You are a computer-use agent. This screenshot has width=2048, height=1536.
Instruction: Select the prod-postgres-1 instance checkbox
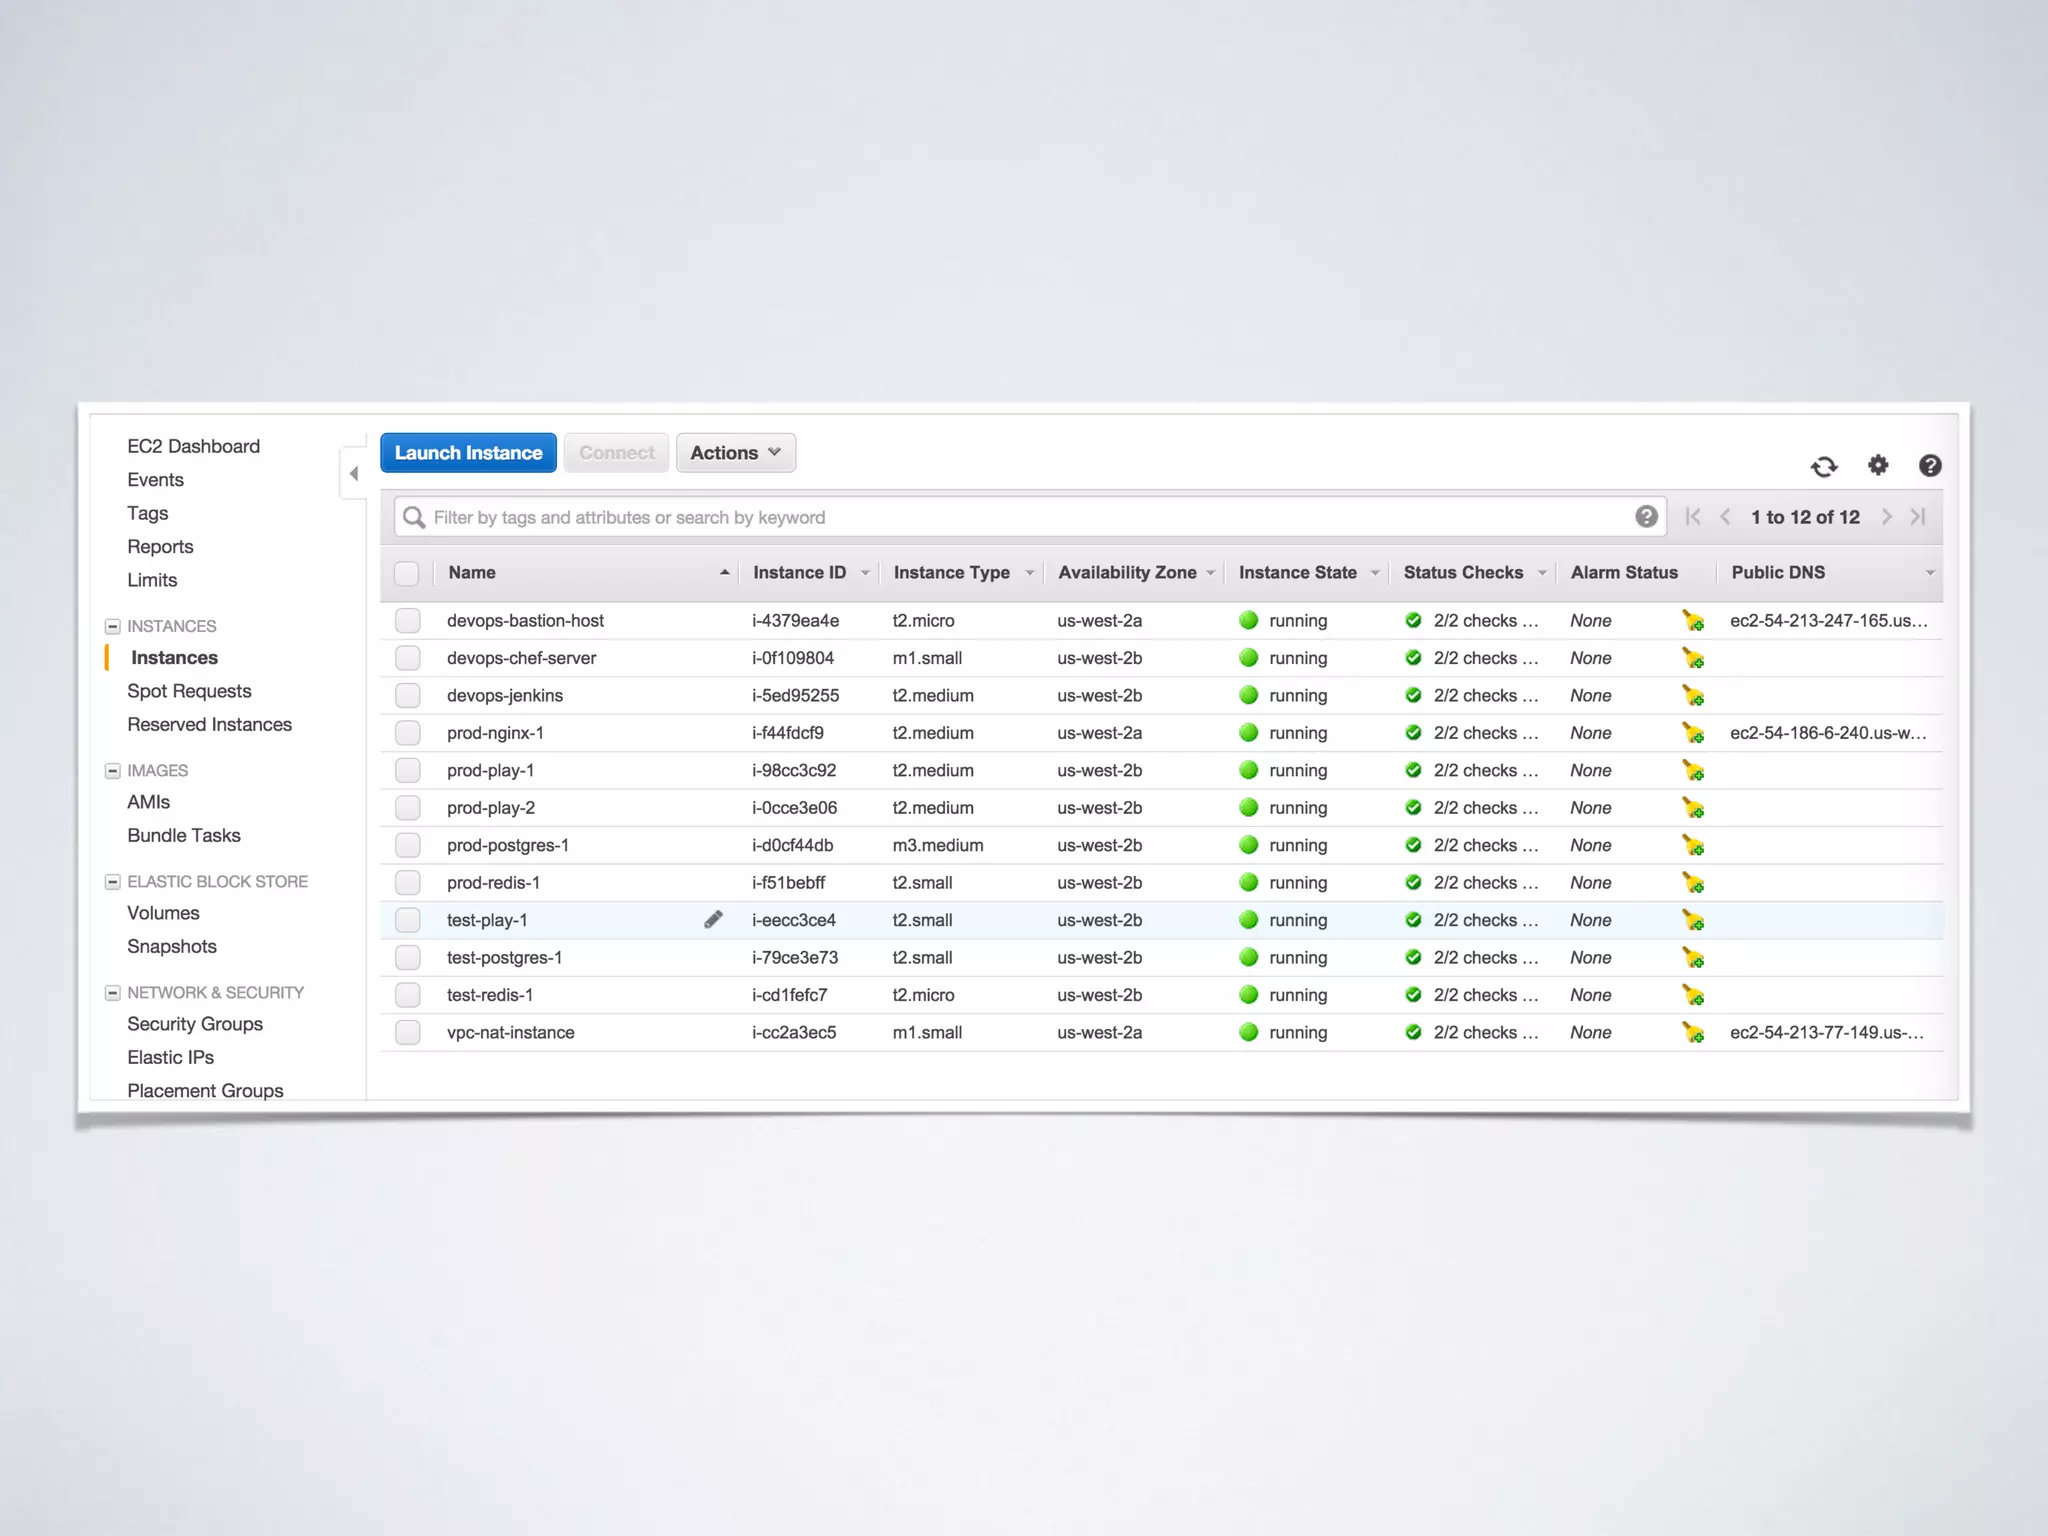pyautogui.click(x=407, y=846)
